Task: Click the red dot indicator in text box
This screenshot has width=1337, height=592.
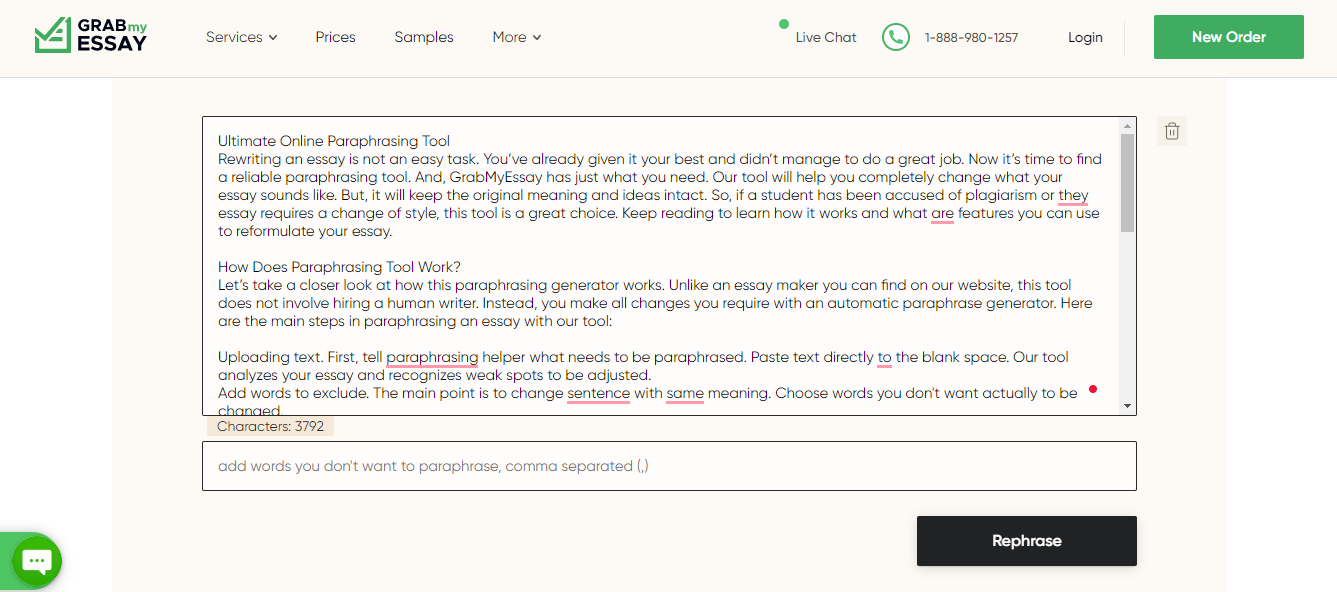Action: pos(1093,389)
